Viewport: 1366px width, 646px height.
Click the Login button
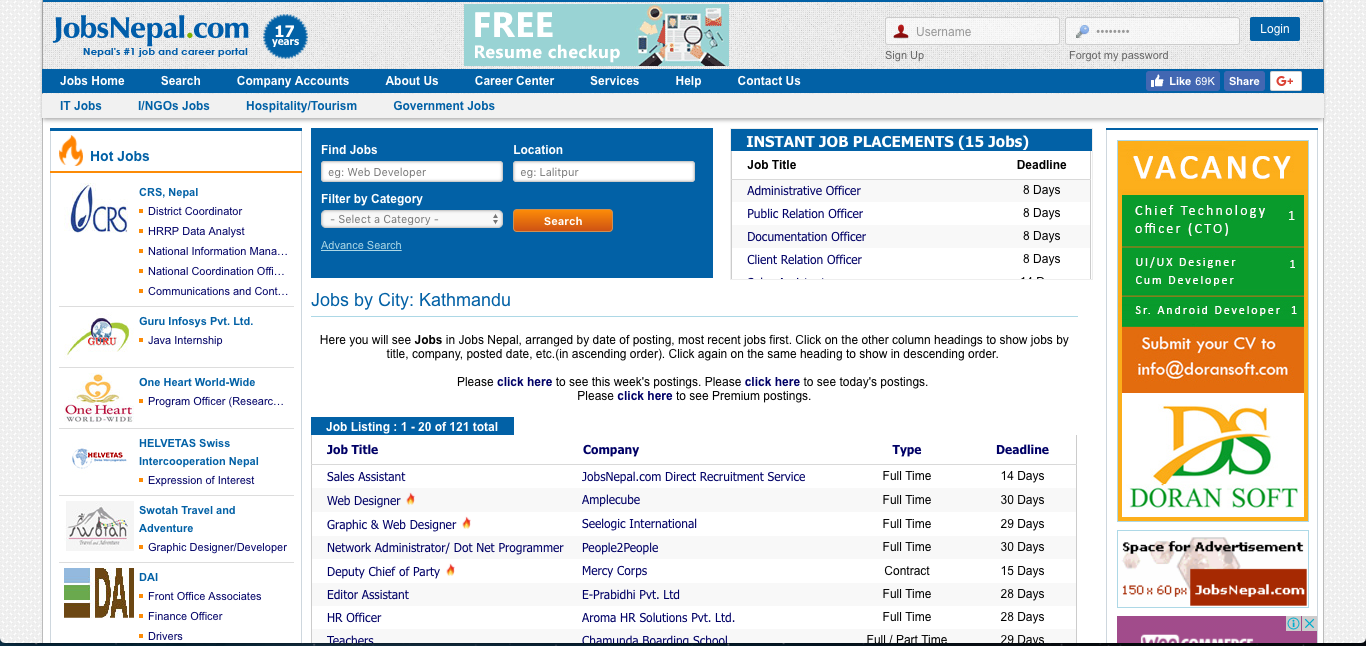pyautogui.click(x=1274, y=29)
